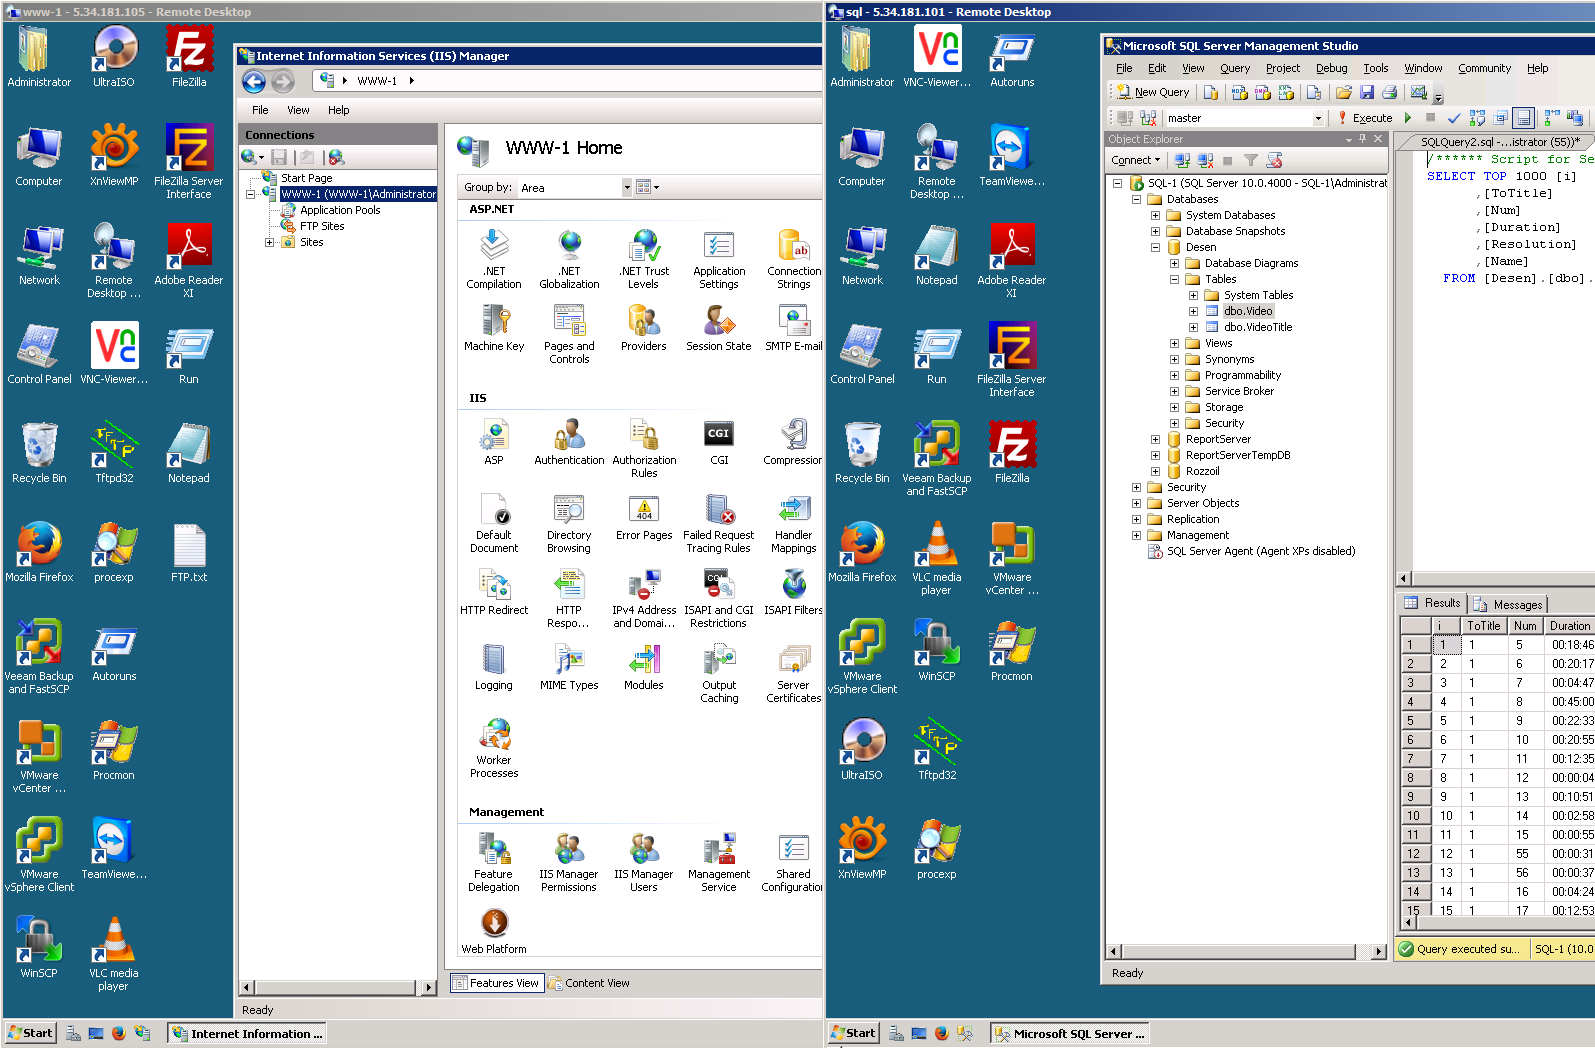Open Session State feature
1595x1048 pixels.
point(719,327)
